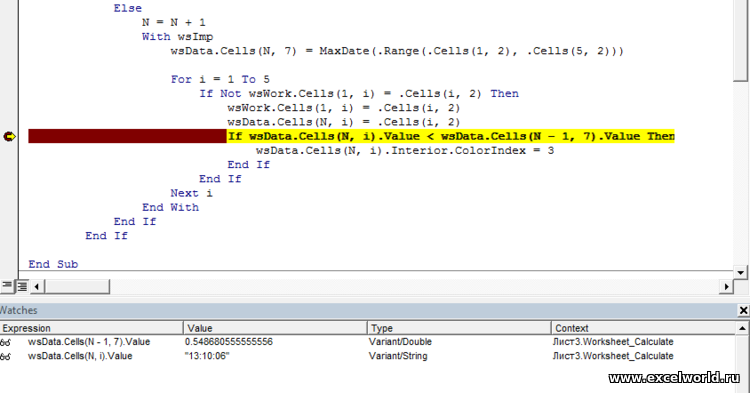Select watch wsData.Cells(N - 1, 7).Value row
Screen dimensions: 750x393
pyautogui.click(x=368, y=342)
